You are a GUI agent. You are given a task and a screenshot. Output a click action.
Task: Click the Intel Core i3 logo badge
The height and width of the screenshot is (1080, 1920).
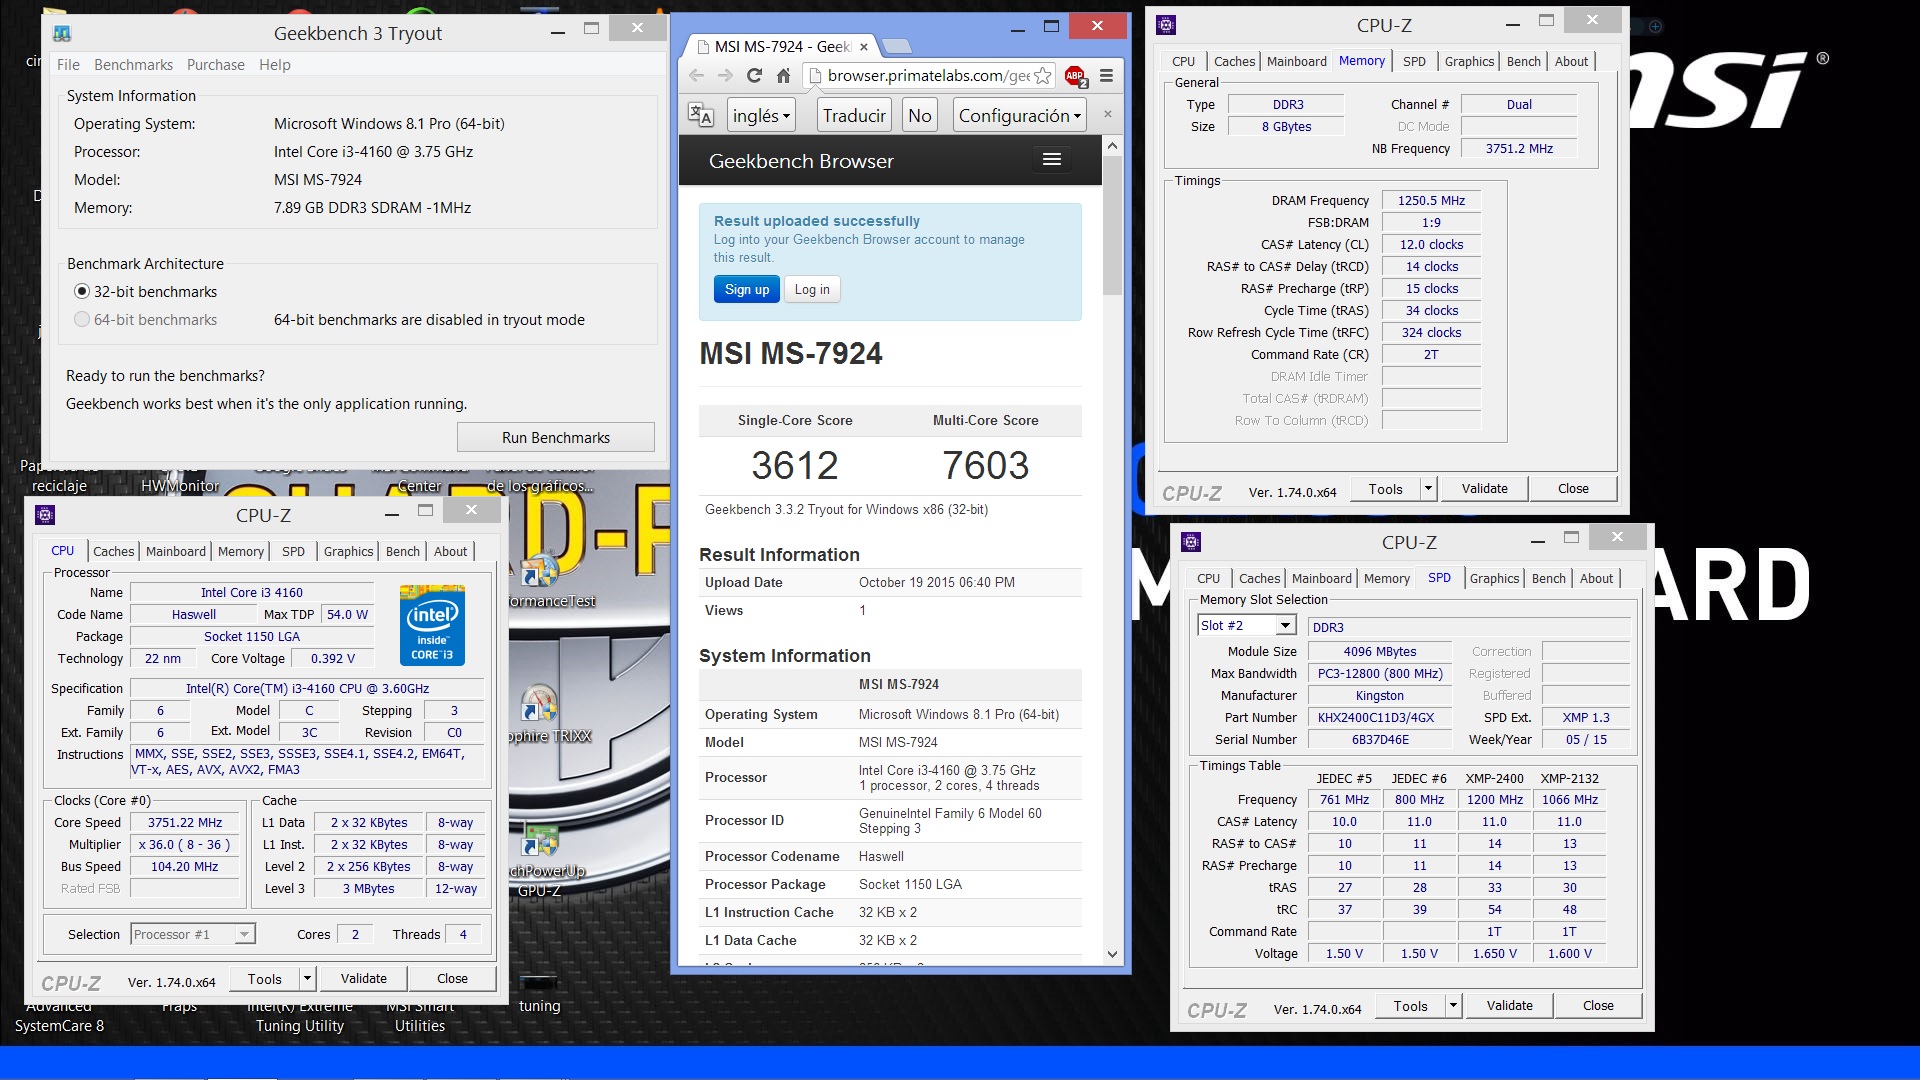tap(432, 625)
